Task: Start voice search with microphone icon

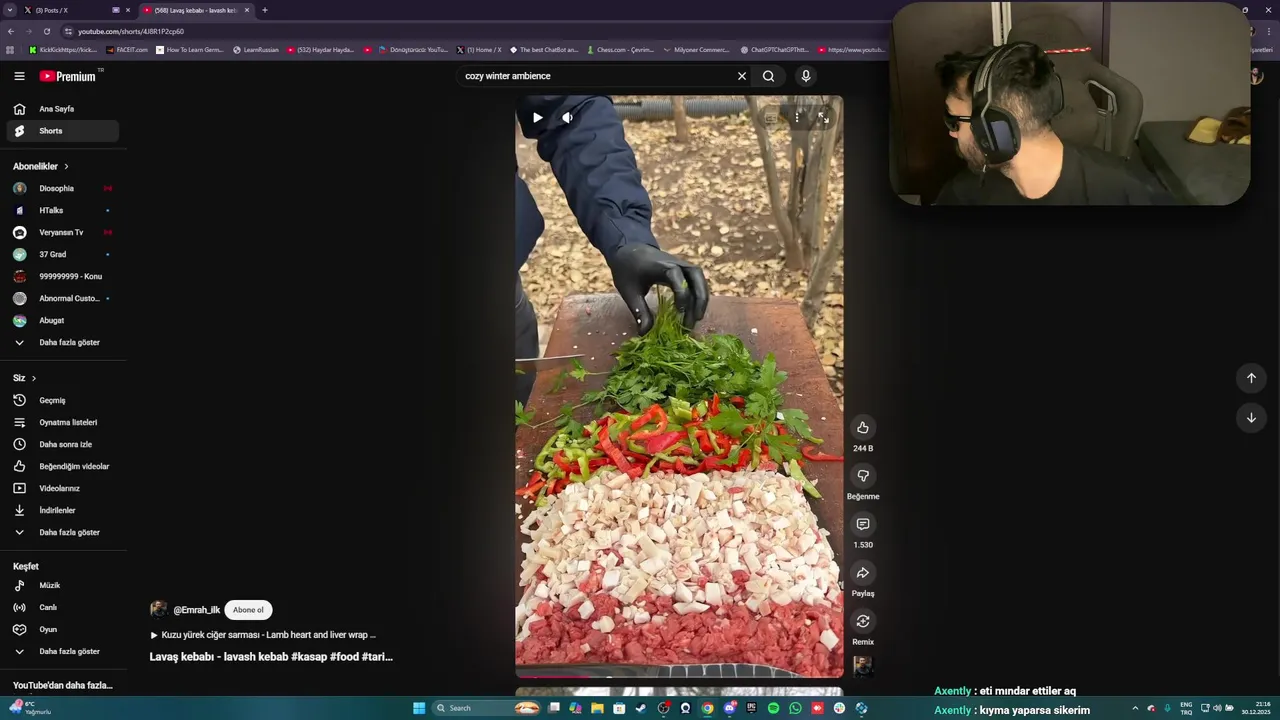Action: coord(806,76)
